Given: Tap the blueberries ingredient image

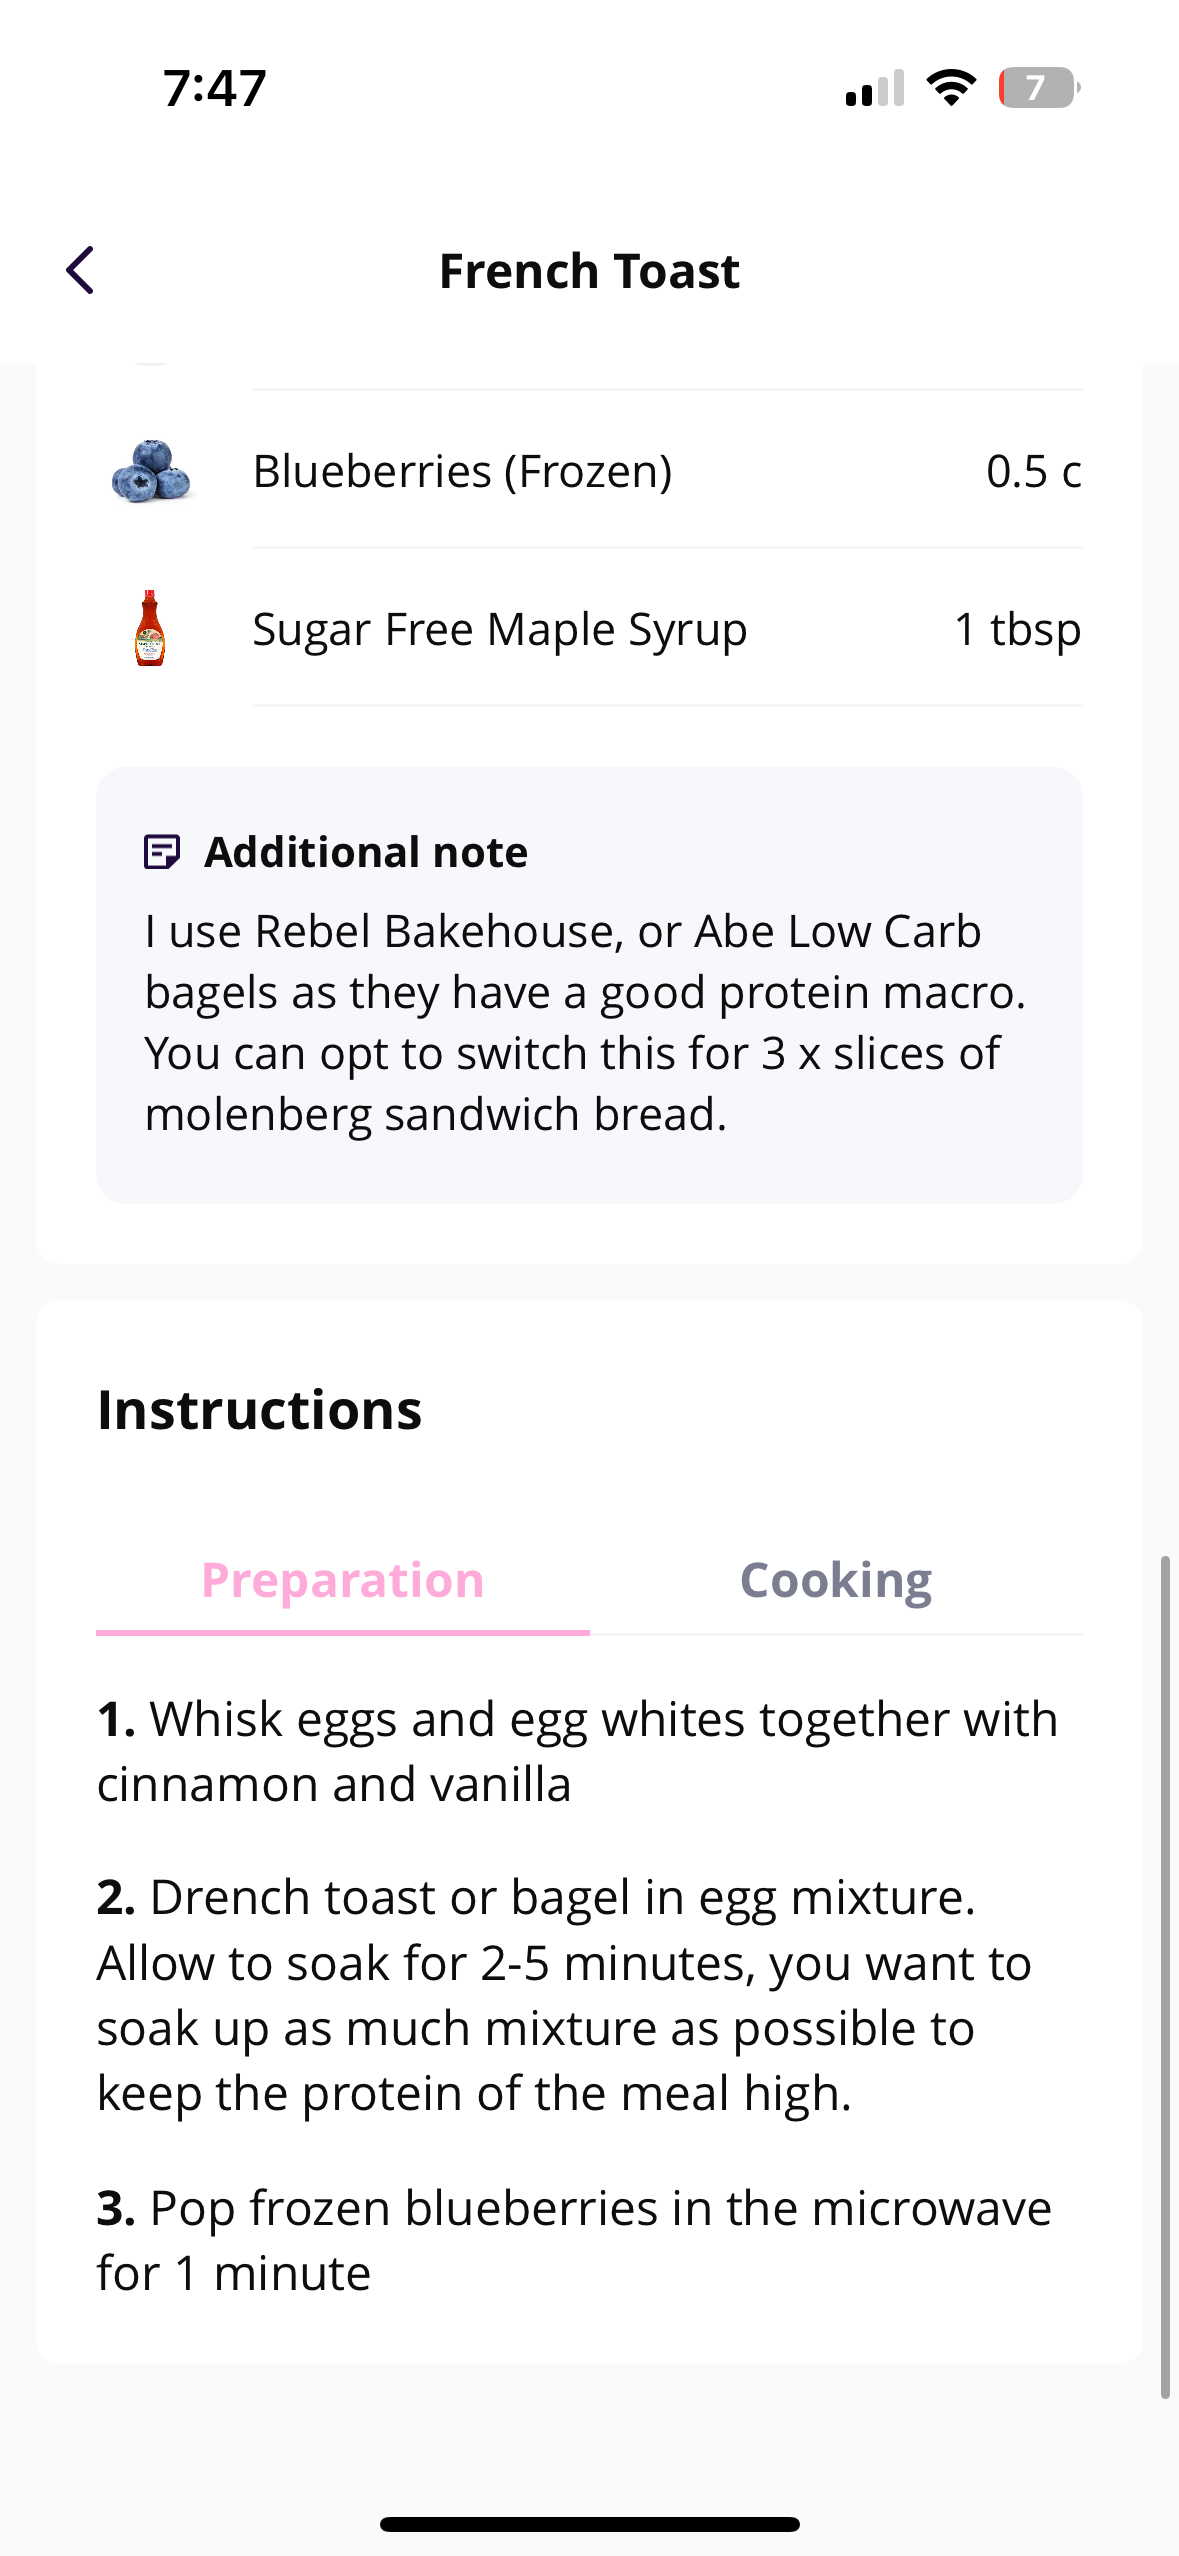Looking at the screenshot, I should [151, 470].
